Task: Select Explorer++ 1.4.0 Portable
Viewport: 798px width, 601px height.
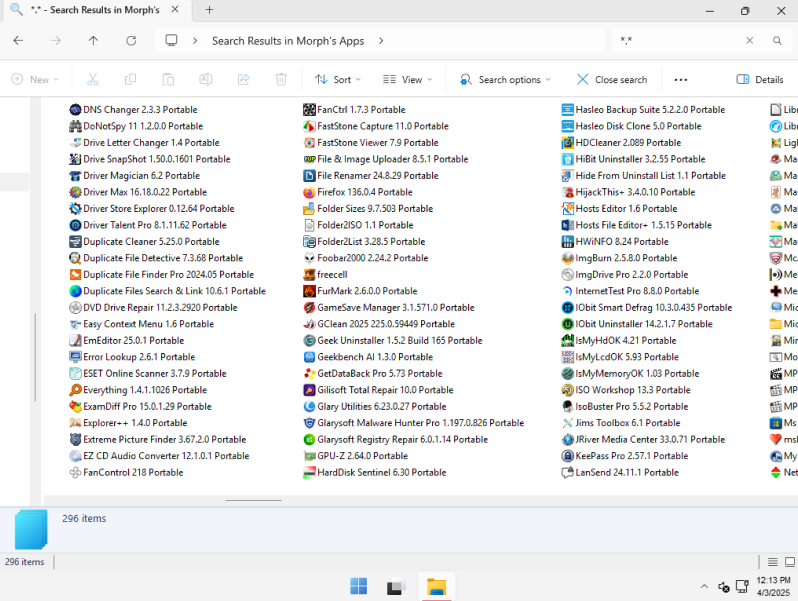Action: (128, 423)
